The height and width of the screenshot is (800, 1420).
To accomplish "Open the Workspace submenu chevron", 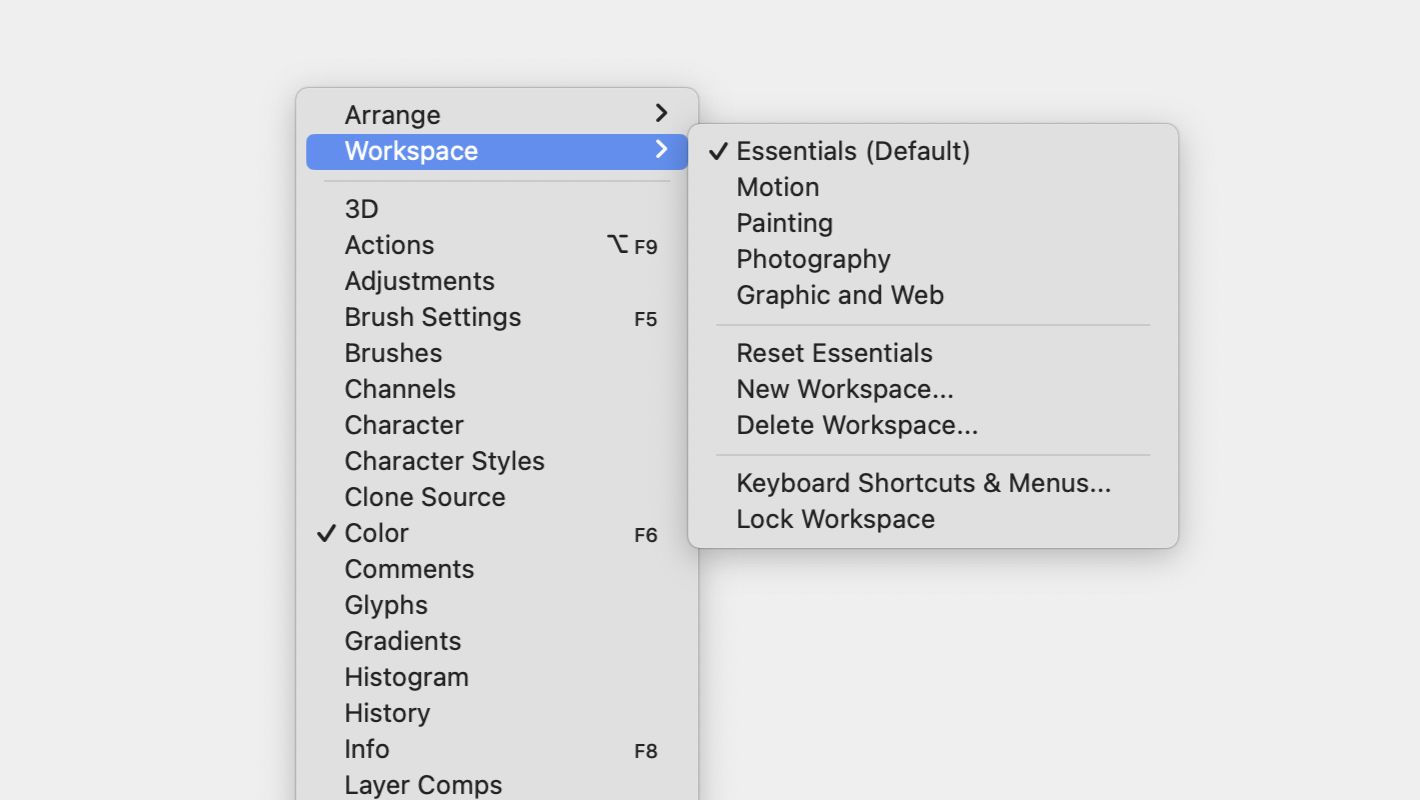I will pyautogui.click(x=660, y=150).
